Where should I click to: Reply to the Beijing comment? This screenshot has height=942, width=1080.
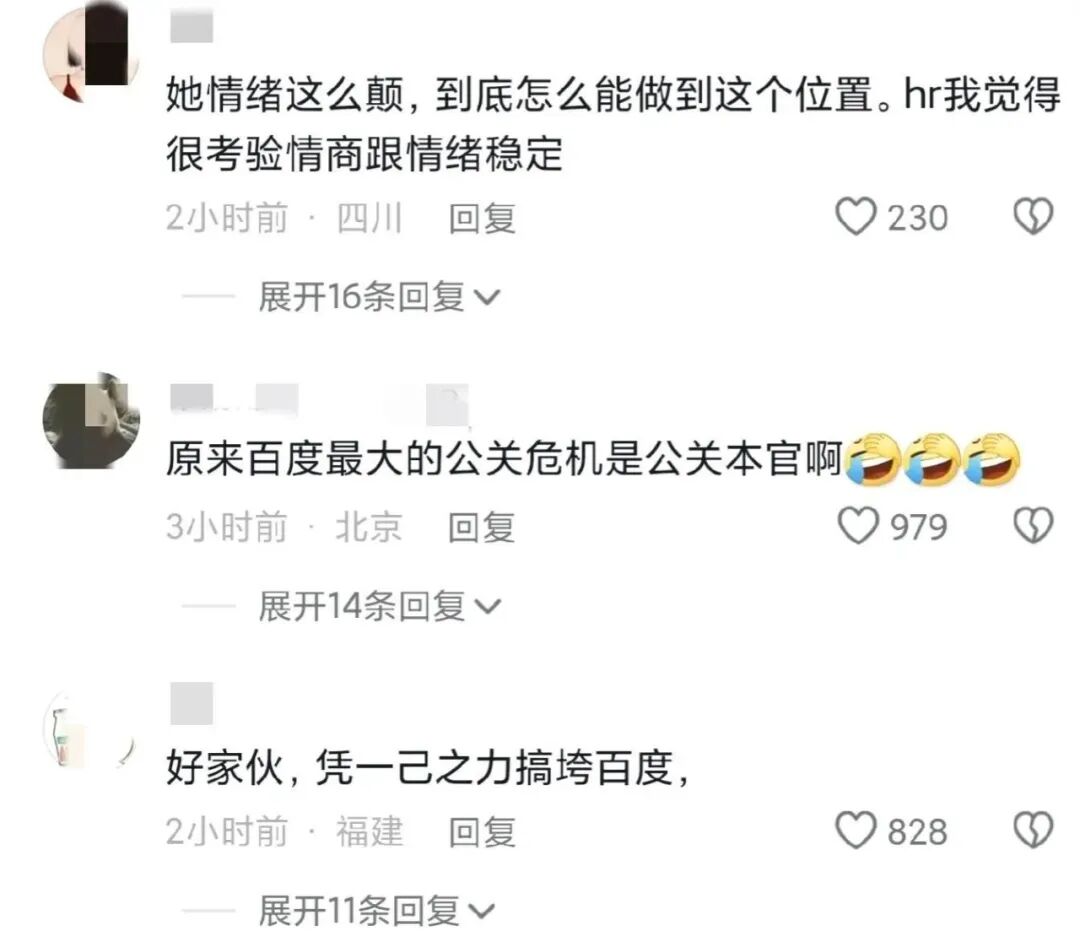click(x=481, y=528)
